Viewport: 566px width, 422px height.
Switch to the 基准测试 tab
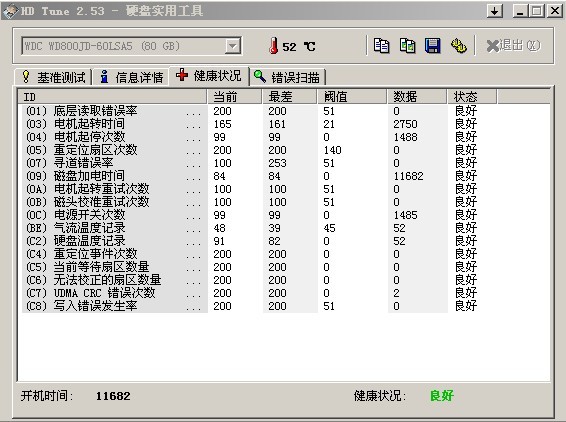tap(53, 77)
